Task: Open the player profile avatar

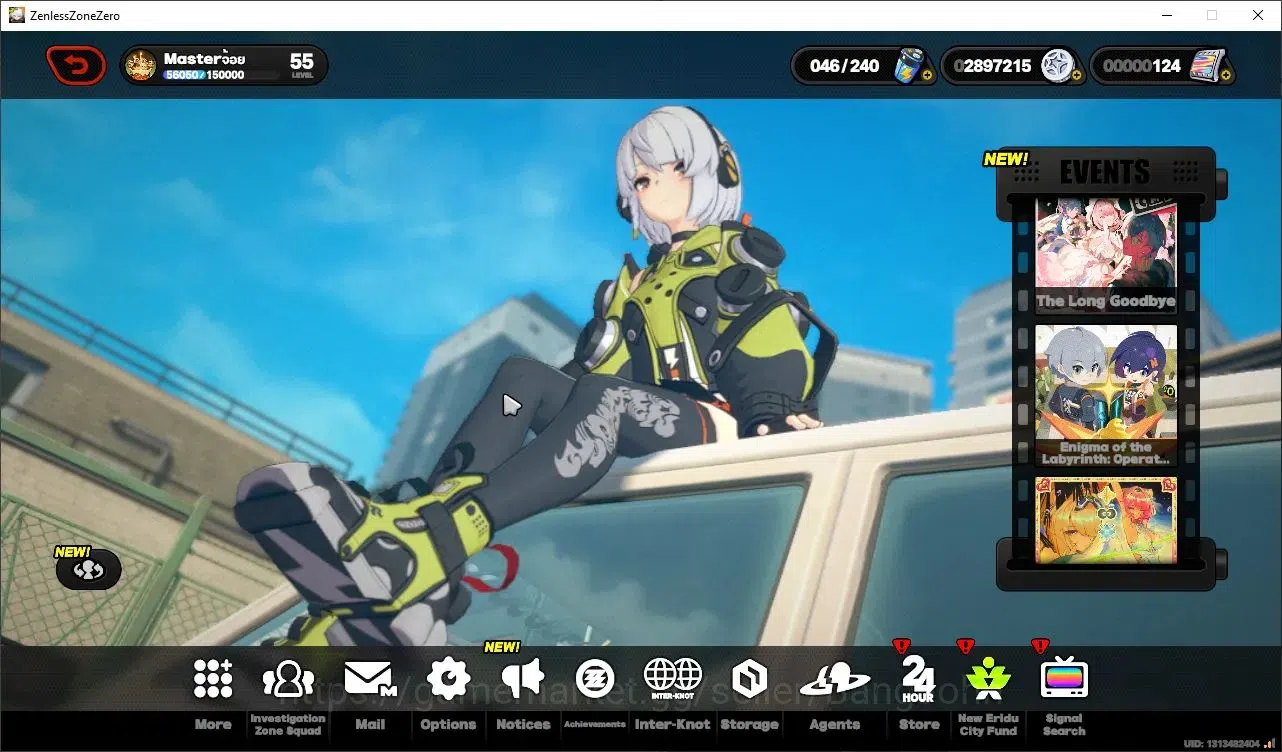Action: pos(141,66)
